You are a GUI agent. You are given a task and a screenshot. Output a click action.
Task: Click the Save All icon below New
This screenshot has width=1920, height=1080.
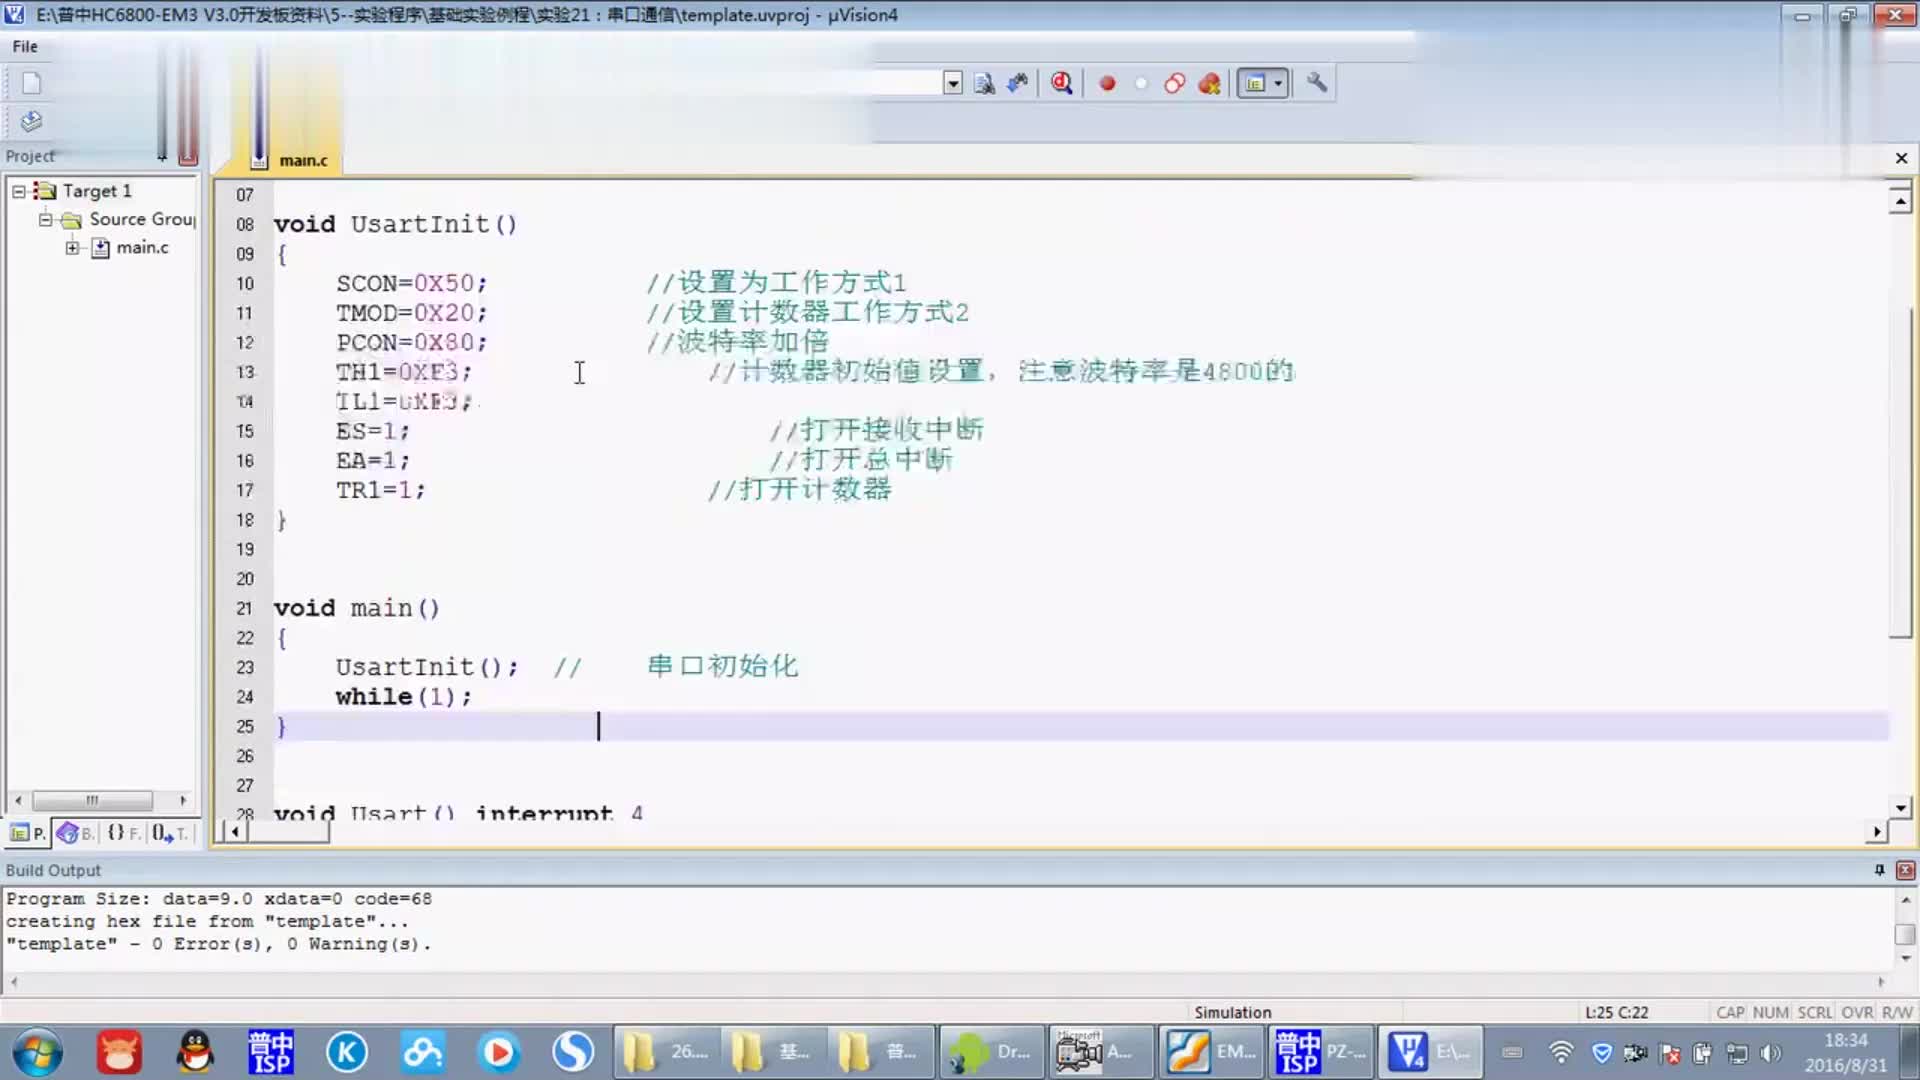[x=31, y=121]
